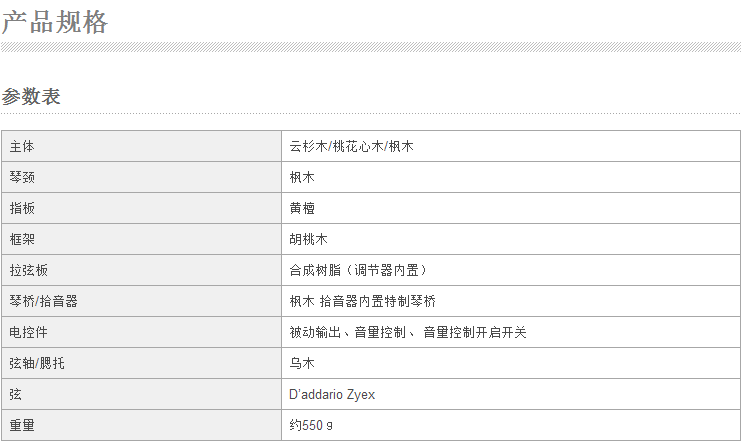This screenshot has width=754, height=448.
Task: Click the D'addario Zyex string value
Action: 332,394
